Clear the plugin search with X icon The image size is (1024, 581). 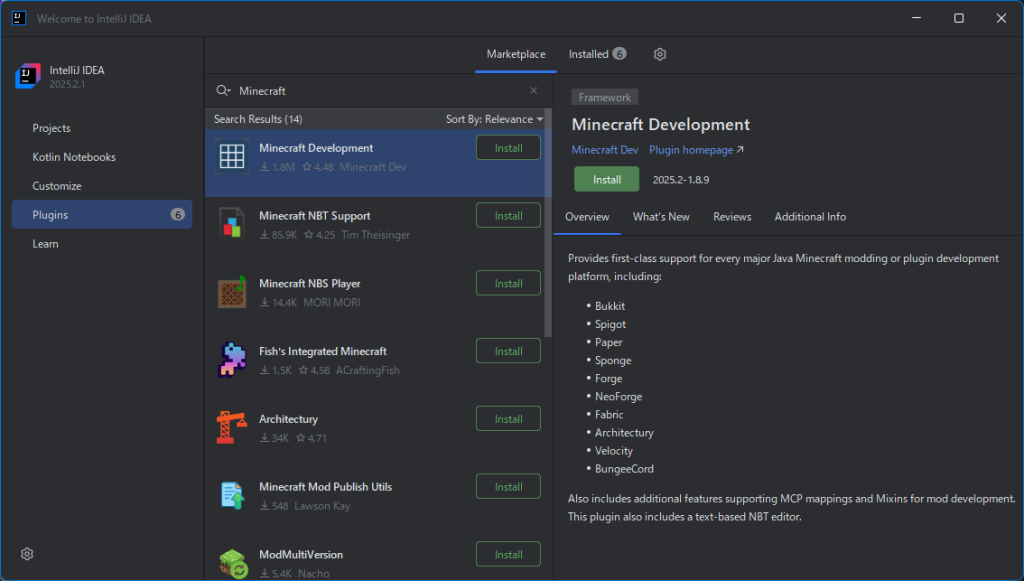point(533,91)
